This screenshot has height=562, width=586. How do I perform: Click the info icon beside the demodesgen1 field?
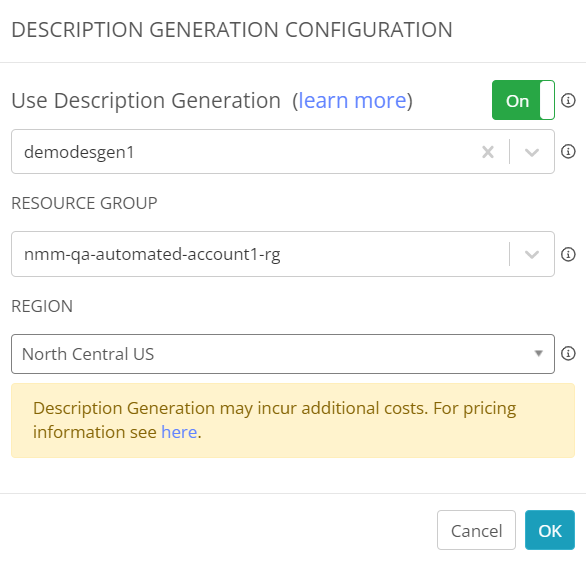[x=568, y=151]
